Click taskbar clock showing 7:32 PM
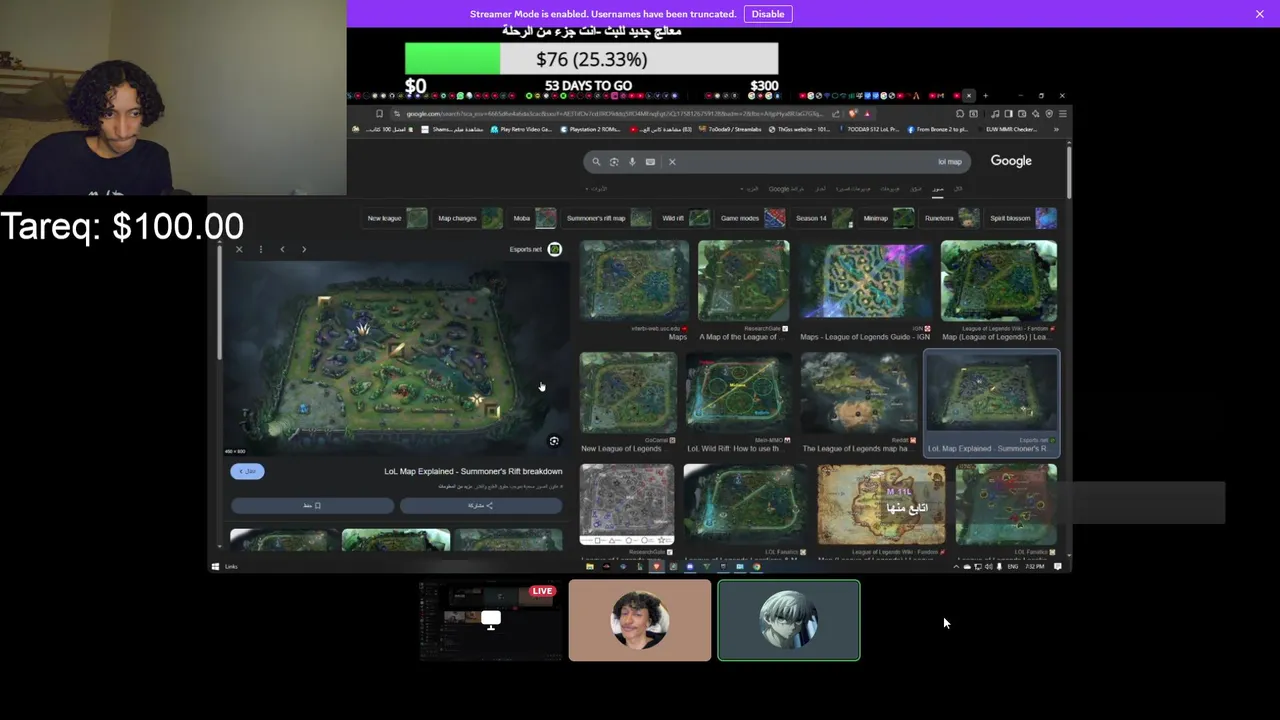 pos(1035,567)
